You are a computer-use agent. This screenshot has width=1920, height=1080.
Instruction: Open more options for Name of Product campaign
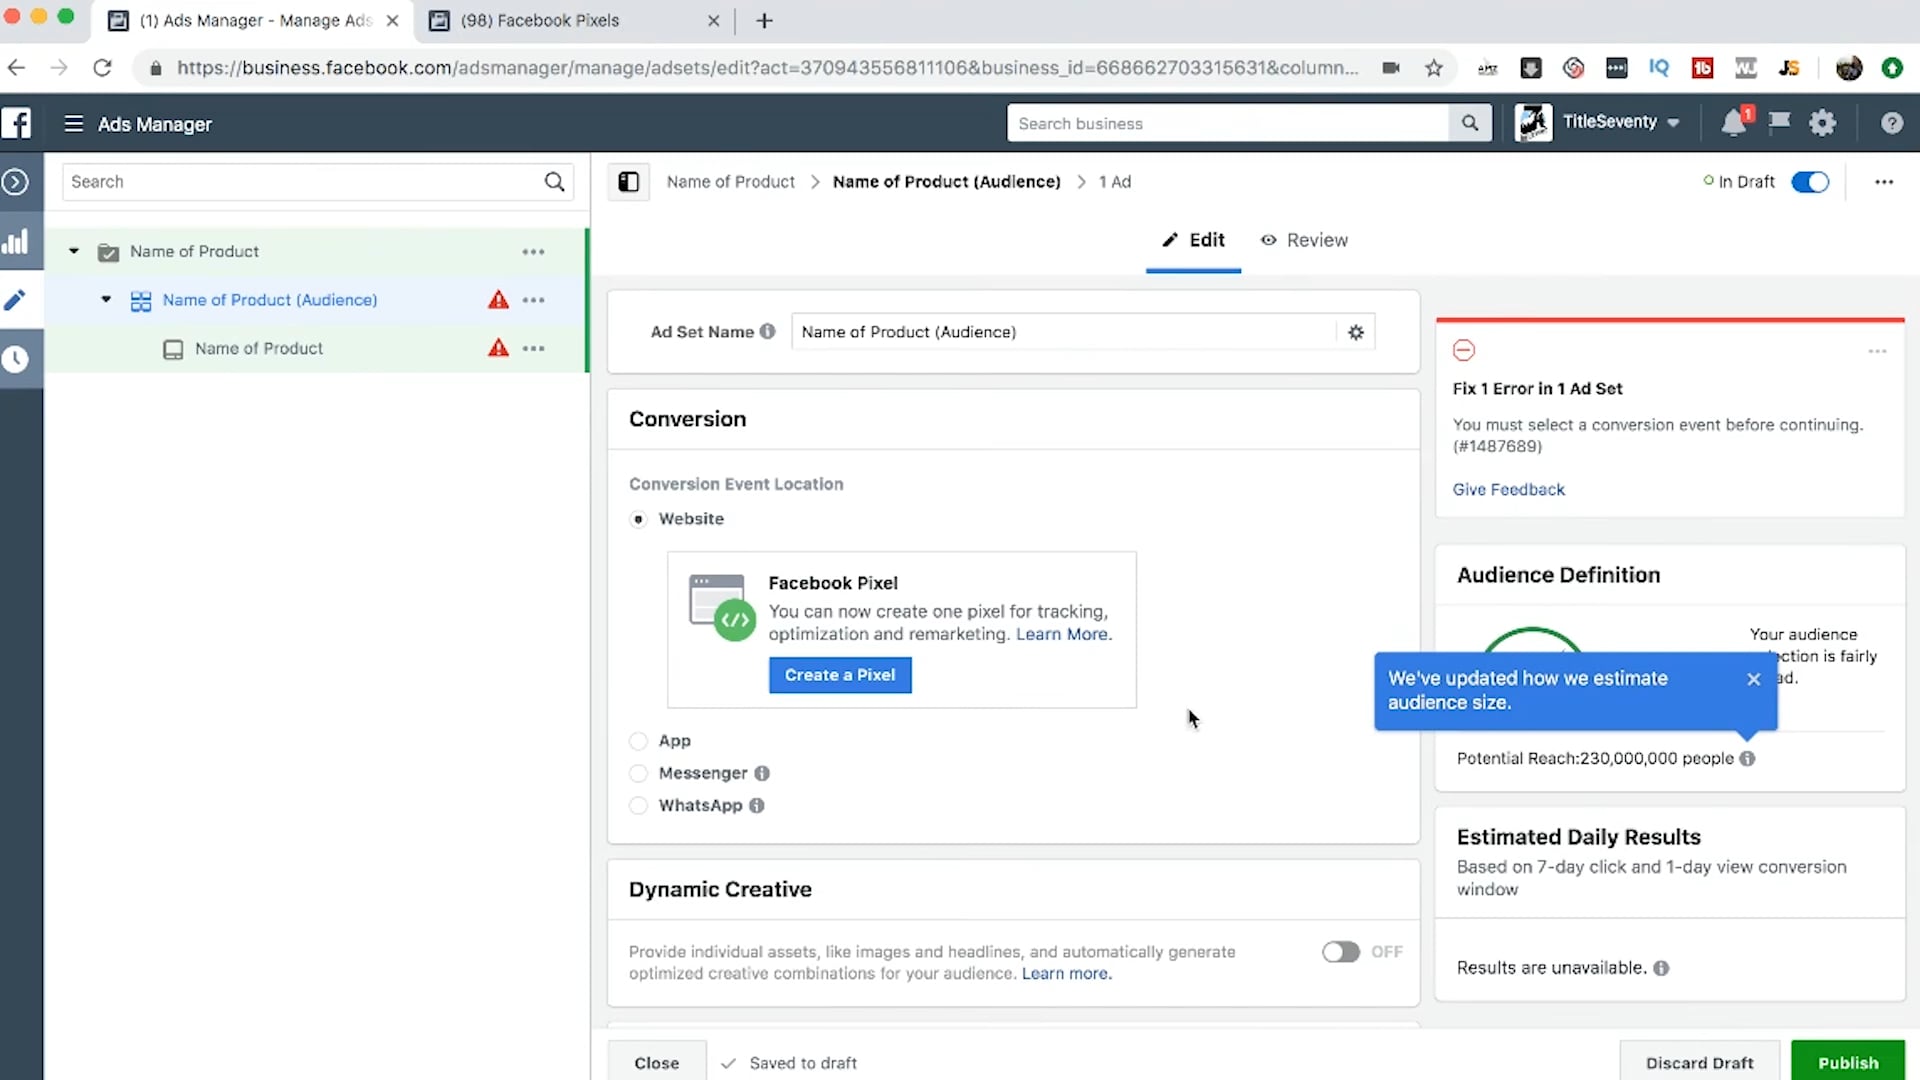click(534, 252)
